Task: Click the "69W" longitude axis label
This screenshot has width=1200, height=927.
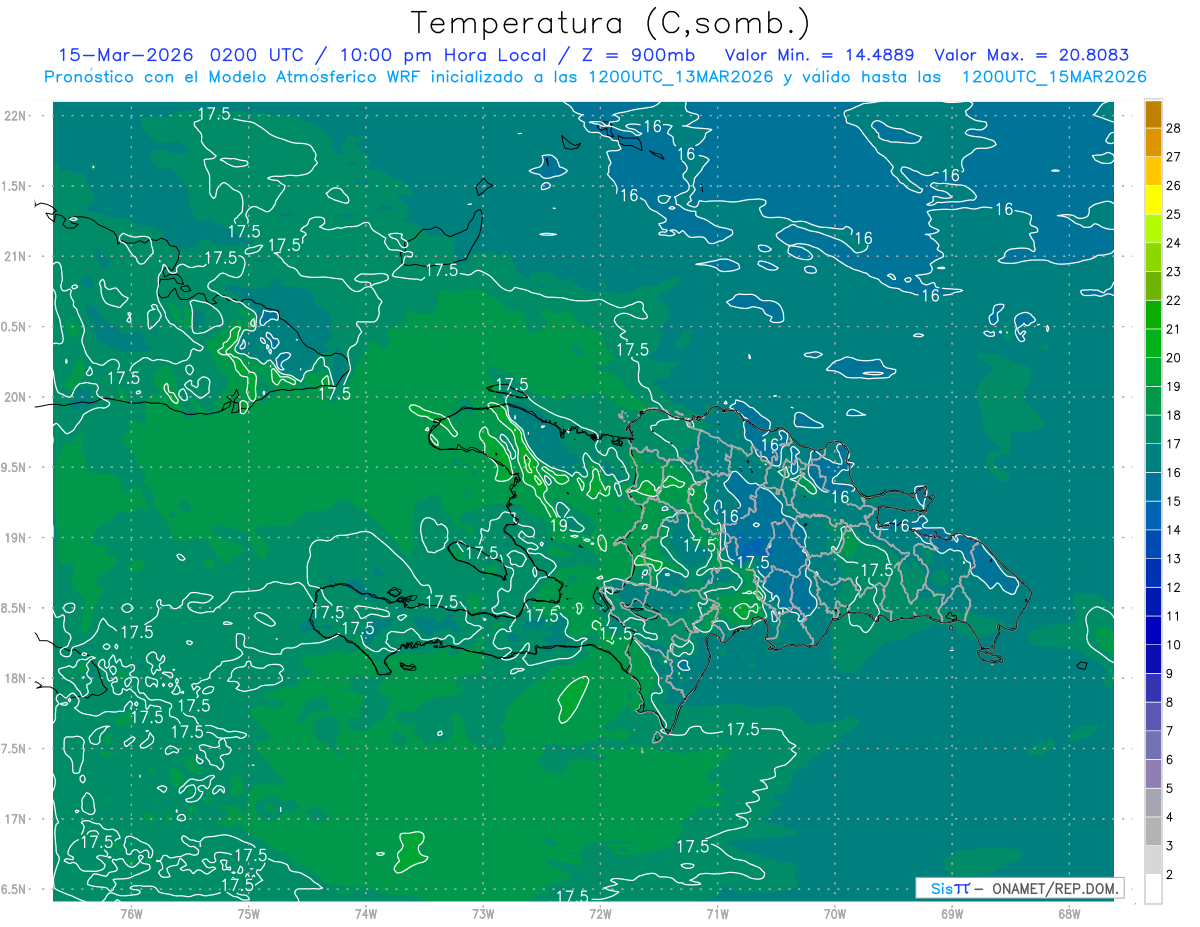Action: coord(952,914)
